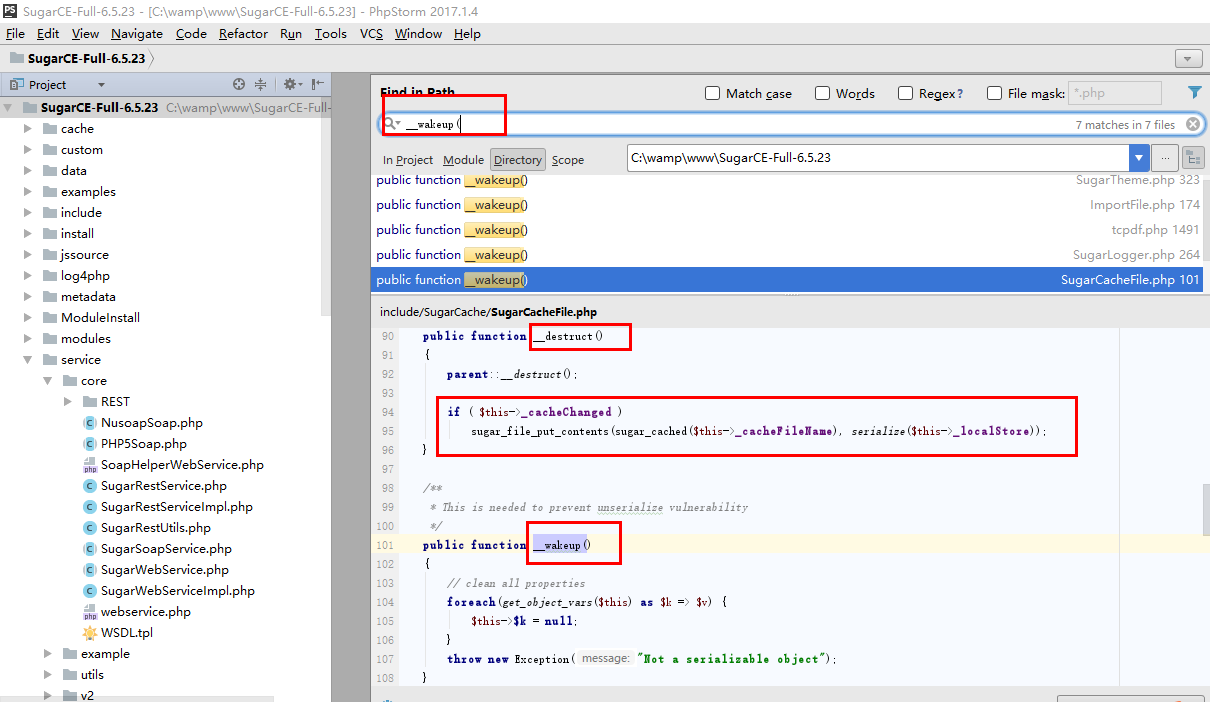Select the Module scope
Screen dimensions: 1210x702
[x=463, y=160]
